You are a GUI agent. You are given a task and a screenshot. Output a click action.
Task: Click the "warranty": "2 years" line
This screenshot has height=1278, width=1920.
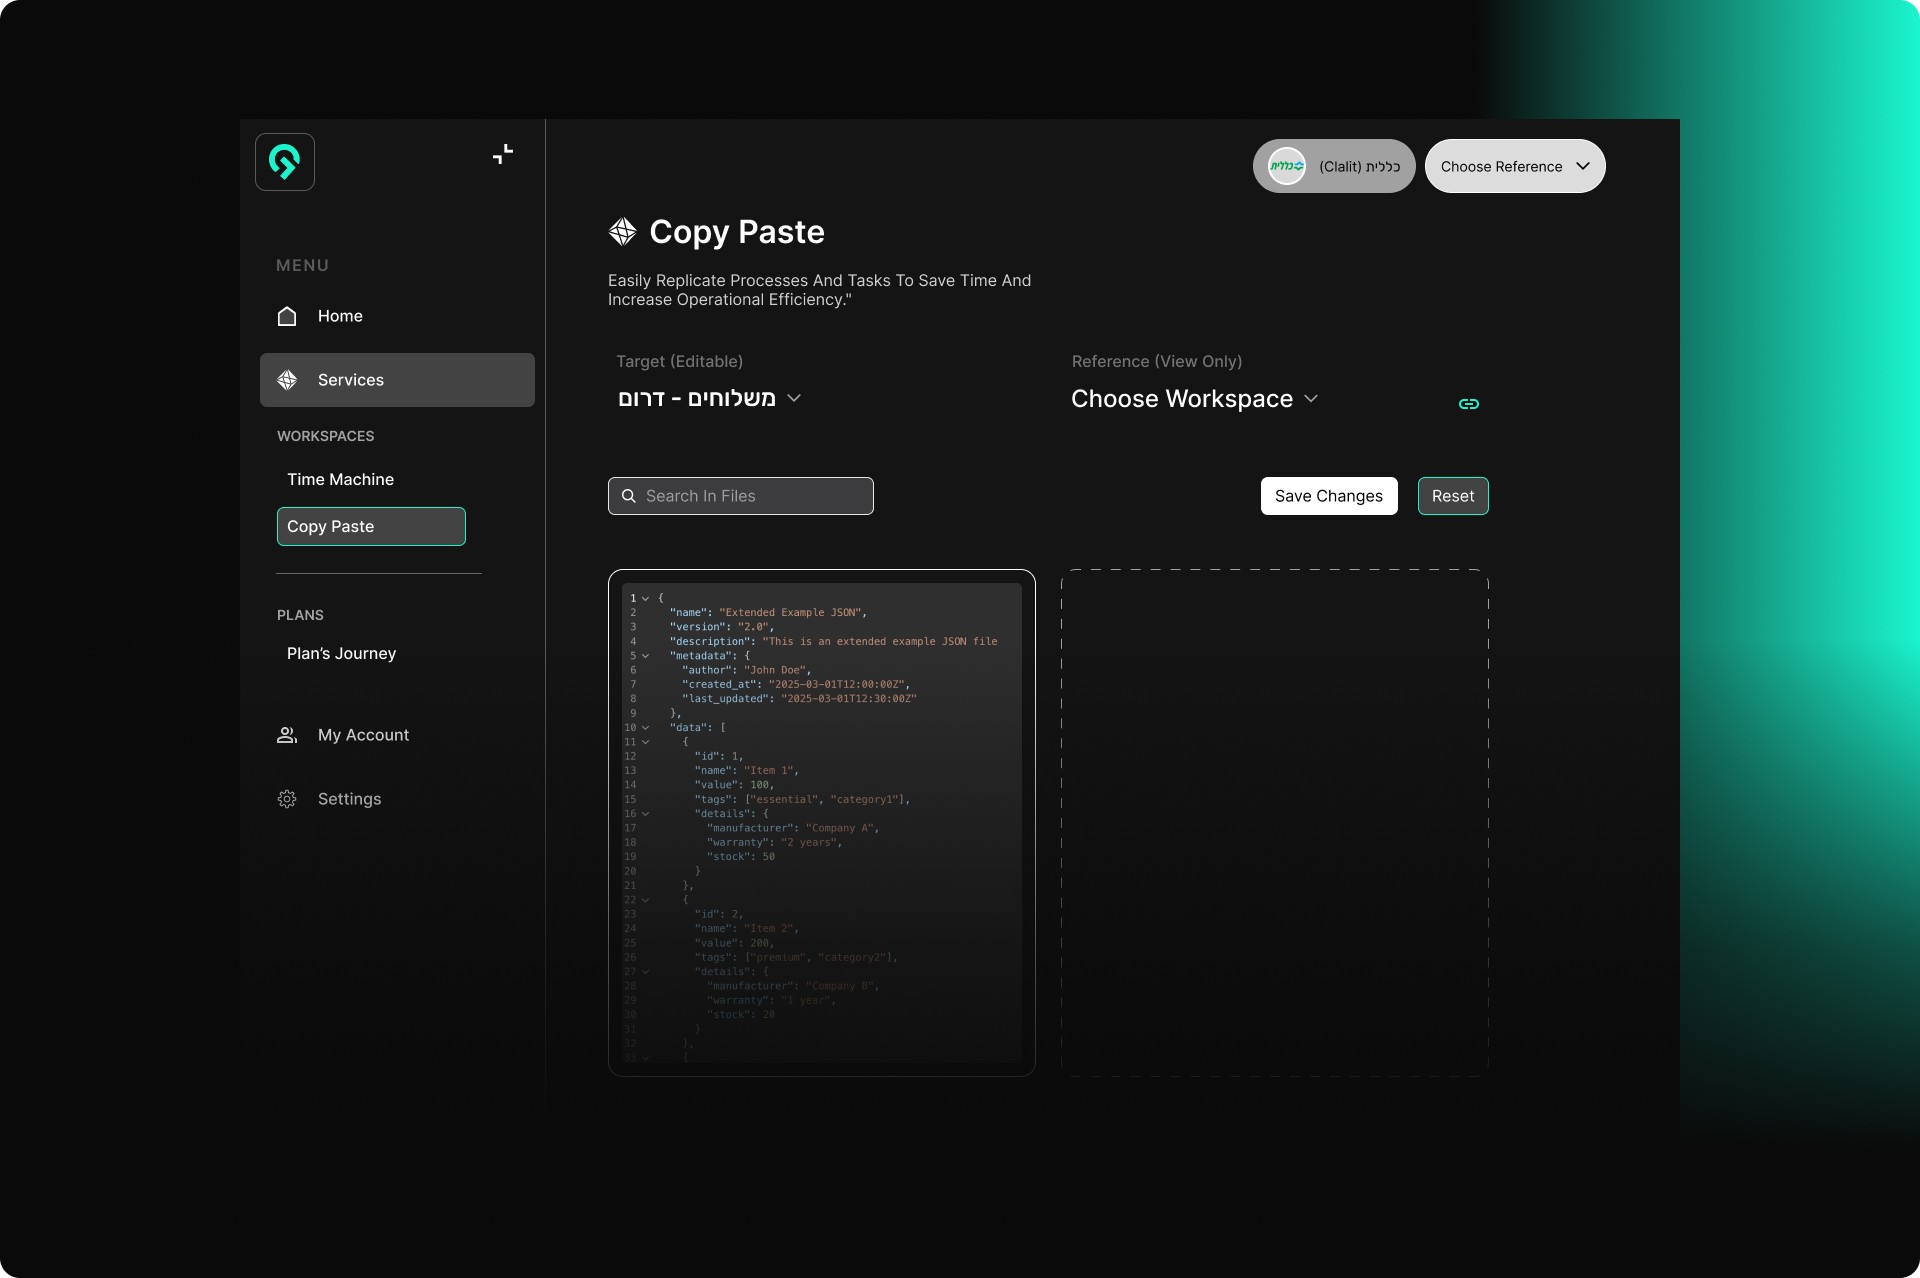click(775, 843)
